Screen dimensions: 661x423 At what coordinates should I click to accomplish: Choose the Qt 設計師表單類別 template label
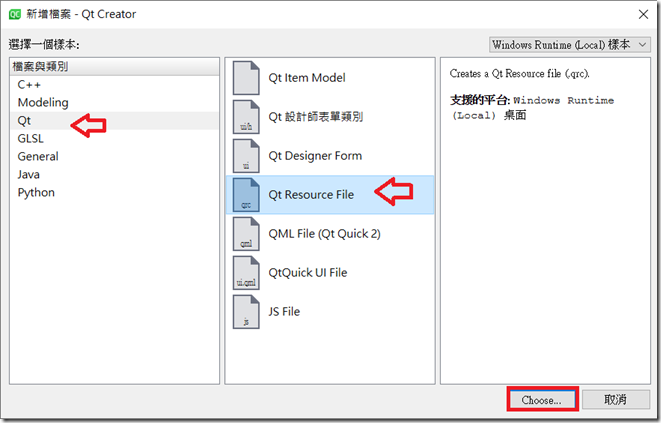pyautogui.click(x=316, y=117)
